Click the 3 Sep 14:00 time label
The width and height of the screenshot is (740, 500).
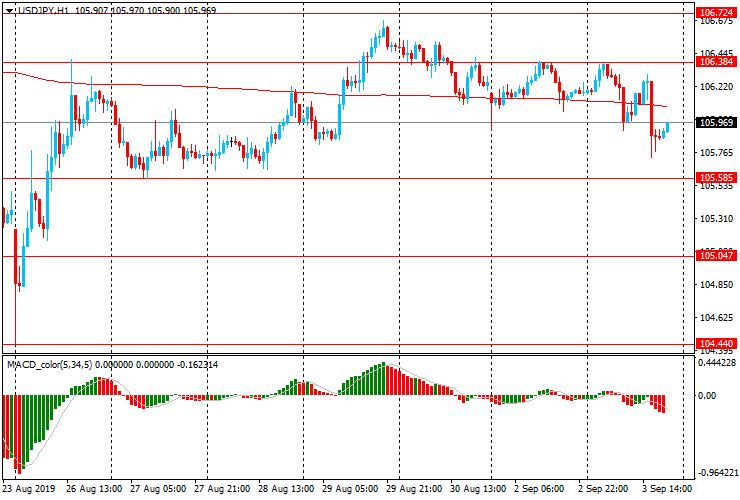pos(667,489)
